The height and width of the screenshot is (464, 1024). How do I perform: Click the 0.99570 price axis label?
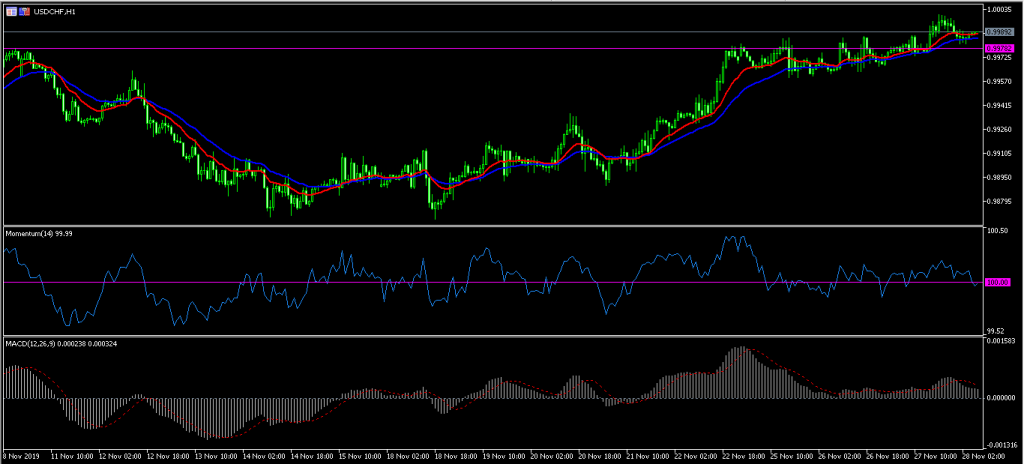[999, 82]
